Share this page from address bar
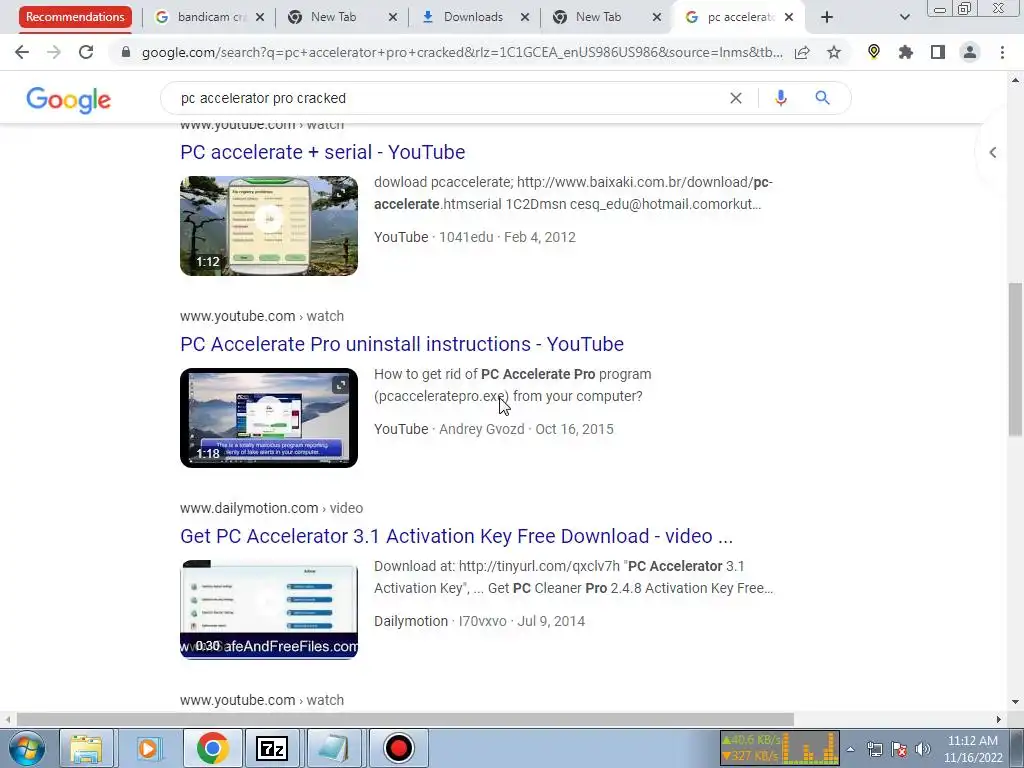This screenshot has width=1024, height=768. (x=802, y=52)
